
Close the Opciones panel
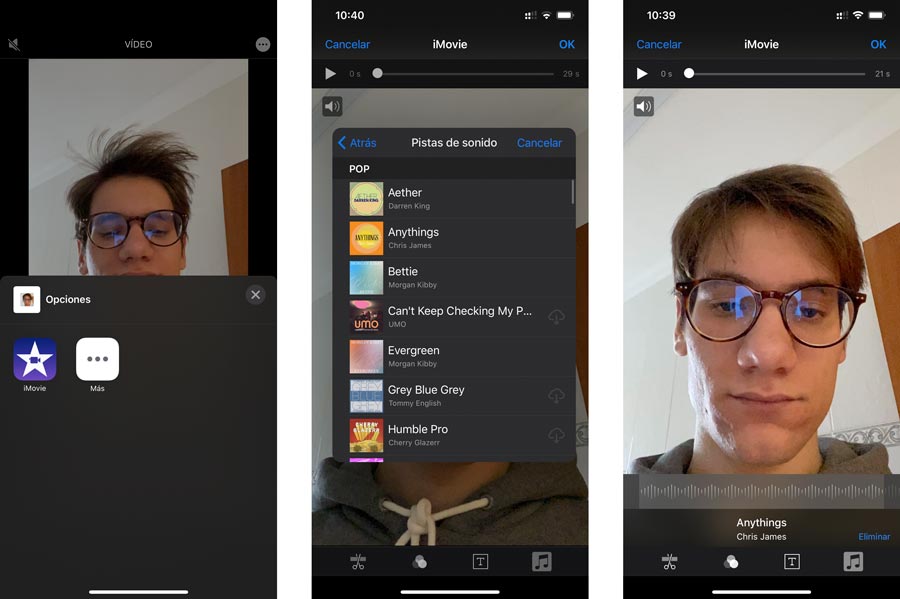pyautogui.click(x=255, y=295)
